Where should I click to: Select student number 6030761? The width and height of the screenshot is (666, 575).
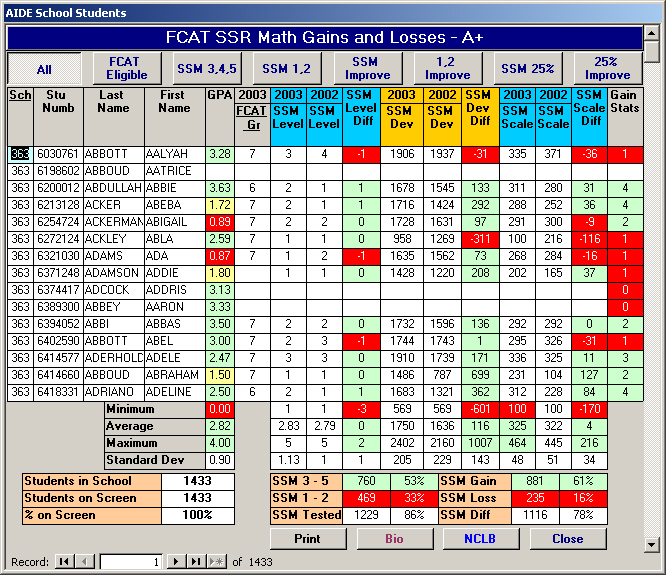point(58,154)
